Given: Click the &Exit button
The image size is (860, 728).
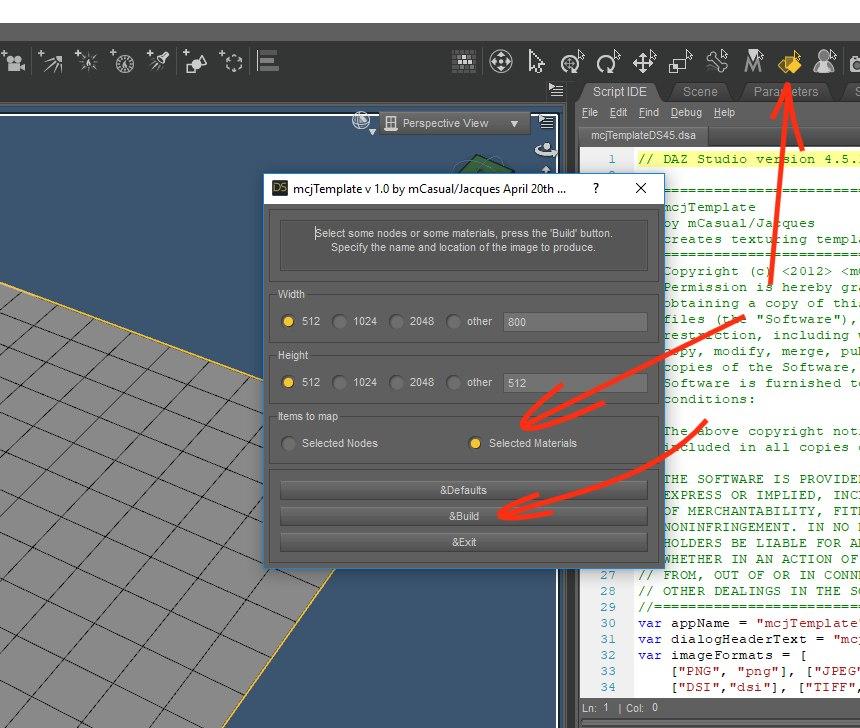Looking at the screenshot, I should (x=463, y=542).
